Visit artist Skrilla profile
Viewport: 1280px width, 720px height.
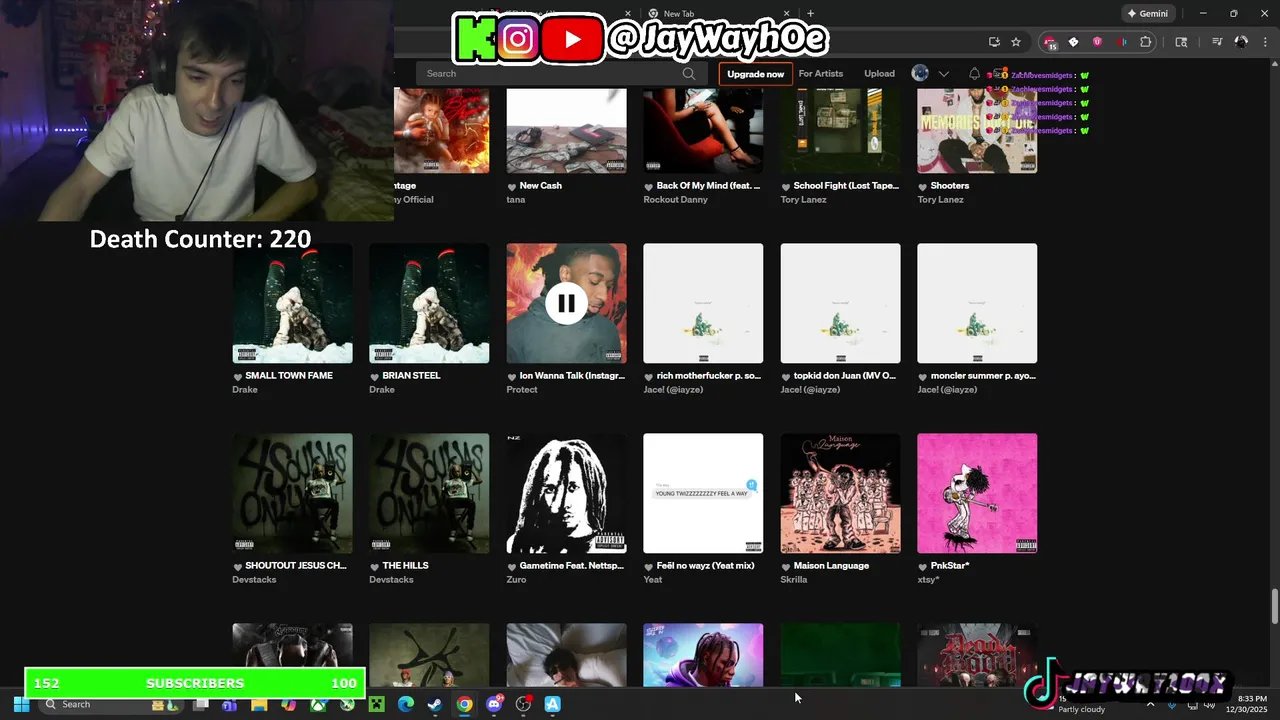point(793,579)
